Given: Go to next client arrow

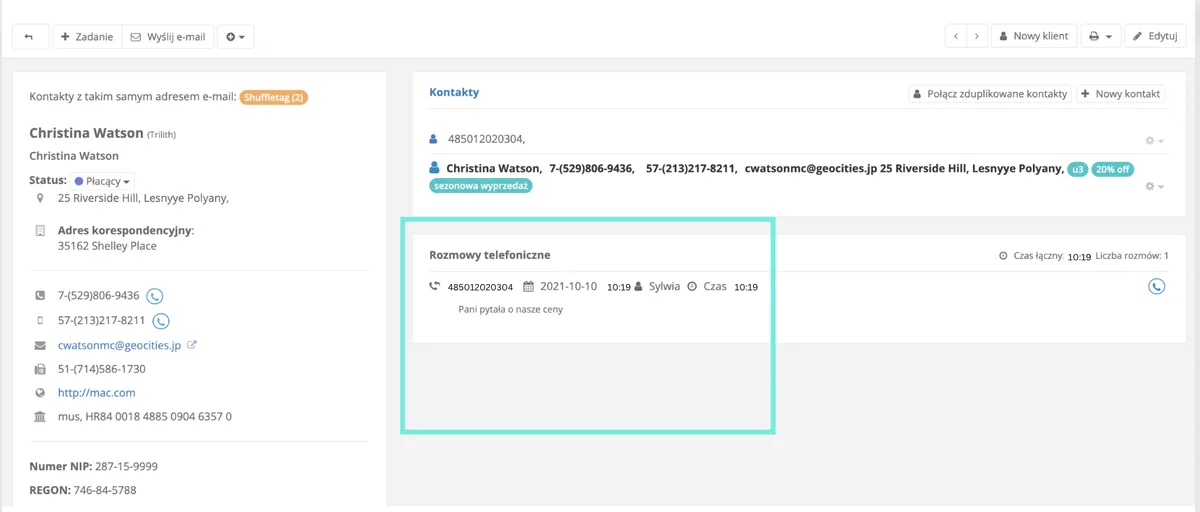Looking at the screenshot, I should point(978,37).
